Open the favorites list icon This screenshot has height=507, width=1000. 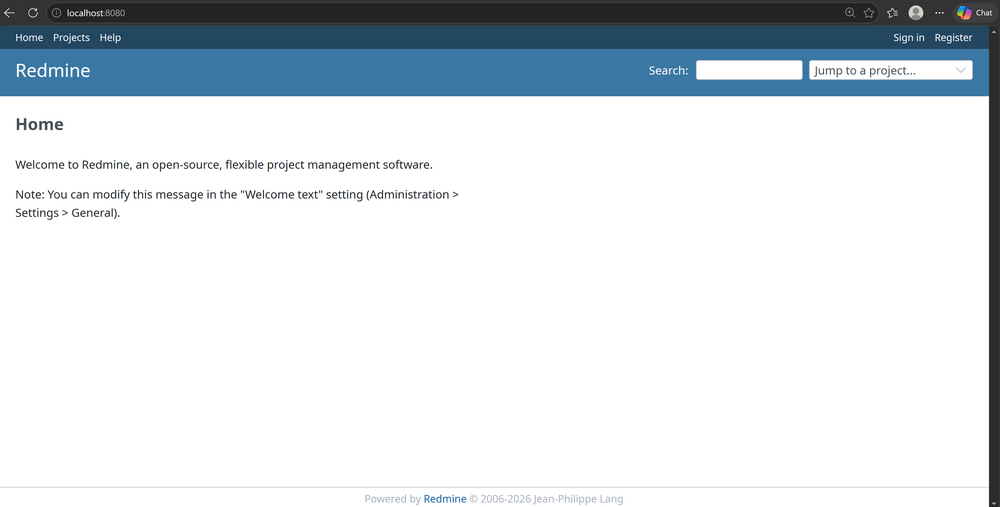(x=892, y=13)
